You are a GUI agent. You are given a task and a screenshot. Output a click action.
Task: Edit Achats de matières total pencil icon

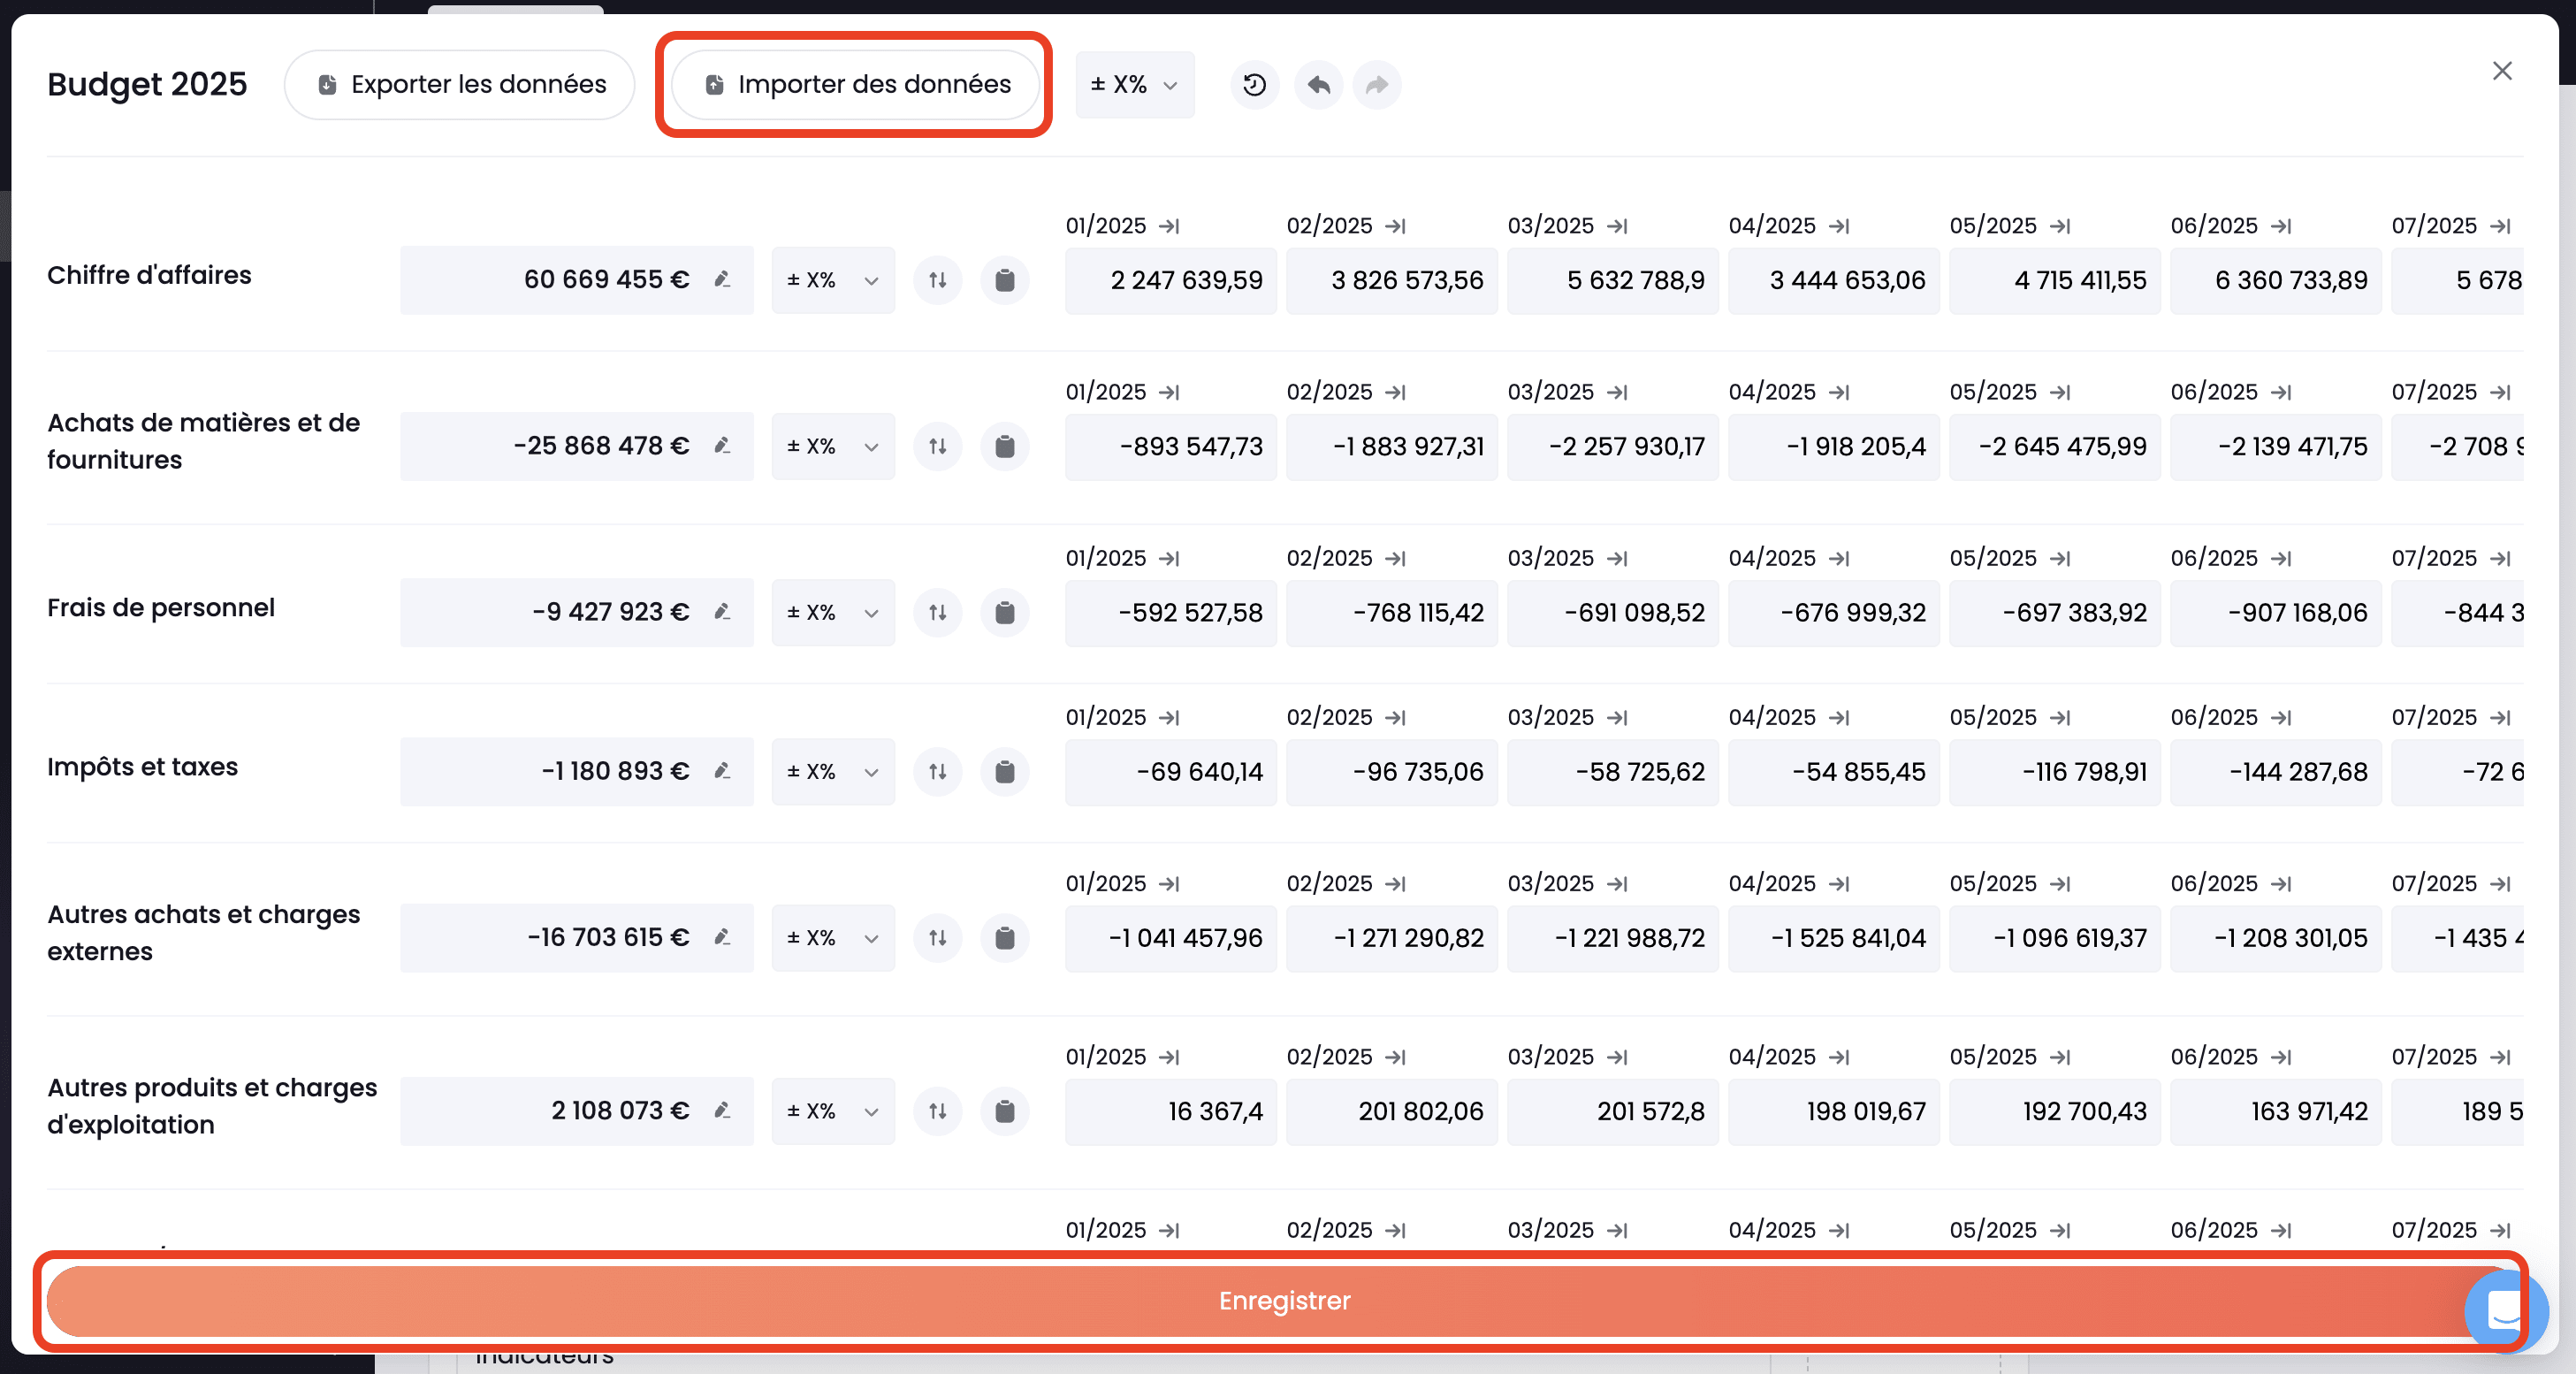pyautogui.click(x=722, y=445)
